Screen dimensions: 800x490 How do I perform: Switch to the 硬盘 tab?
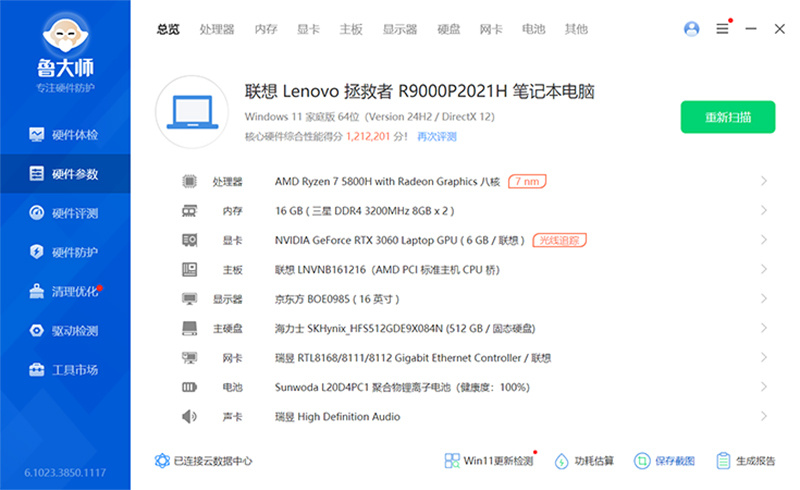coord(449,29)
